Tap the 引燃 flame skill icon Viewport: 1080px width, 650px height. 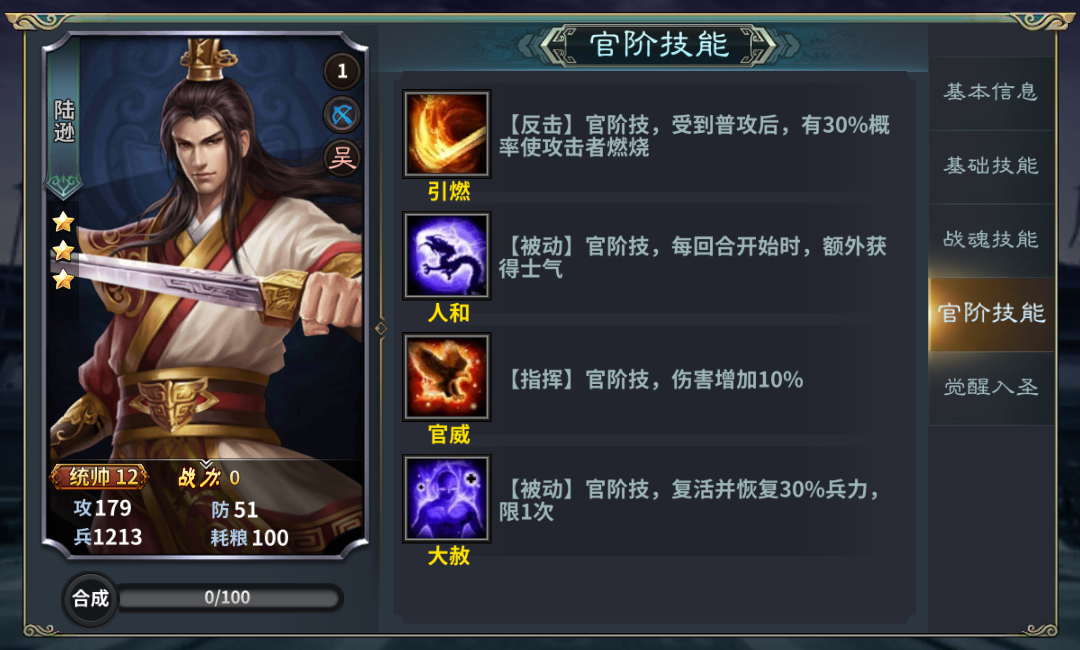click(446, 134)
